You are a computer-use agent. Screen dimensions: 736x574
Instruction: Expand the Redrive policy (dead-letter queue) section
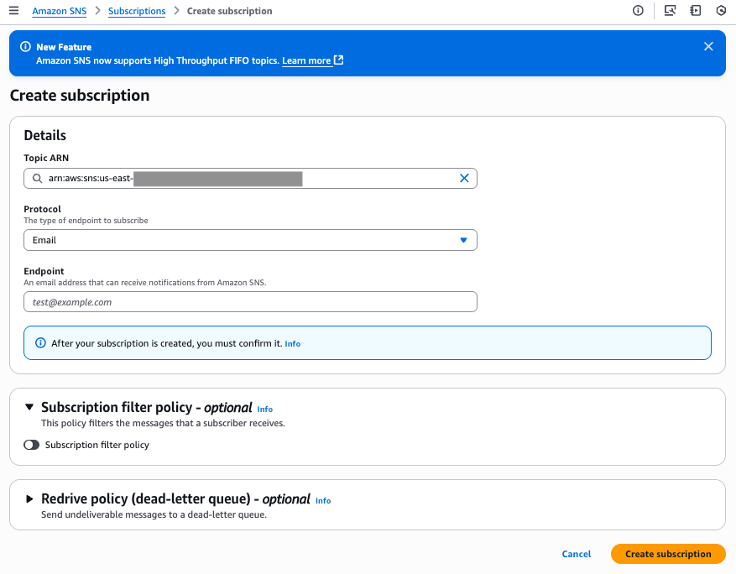[x=30, y=499]
